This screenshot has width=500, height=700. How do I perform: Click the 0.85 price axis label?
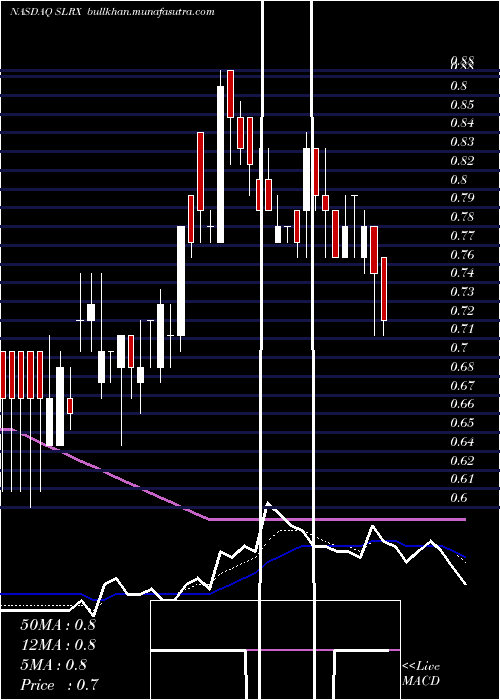click(x=462, y=105)
